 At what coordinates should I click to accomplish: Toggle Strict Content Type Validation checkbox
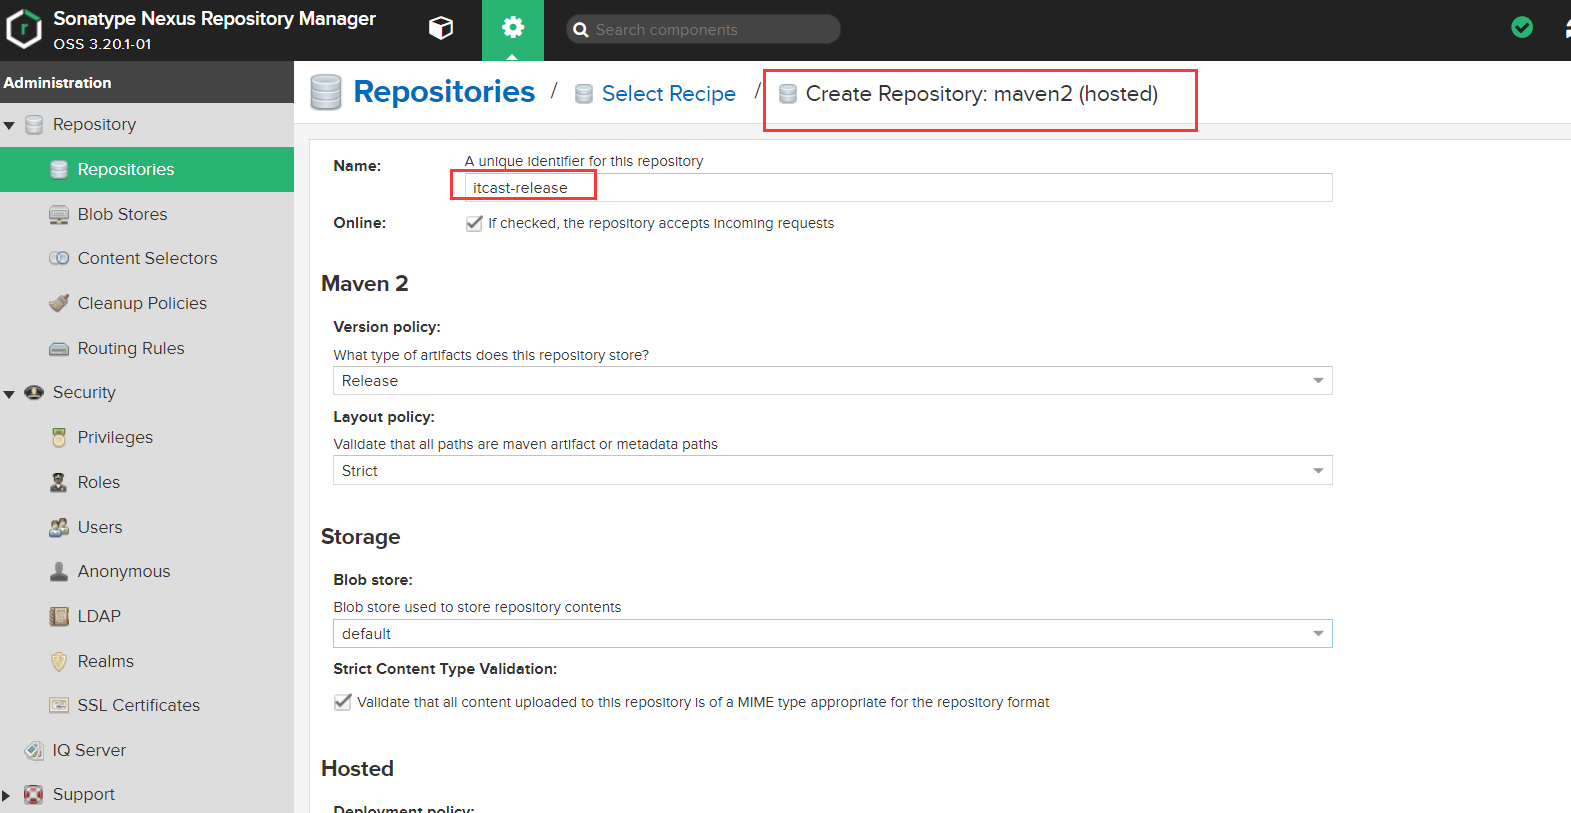343,702
